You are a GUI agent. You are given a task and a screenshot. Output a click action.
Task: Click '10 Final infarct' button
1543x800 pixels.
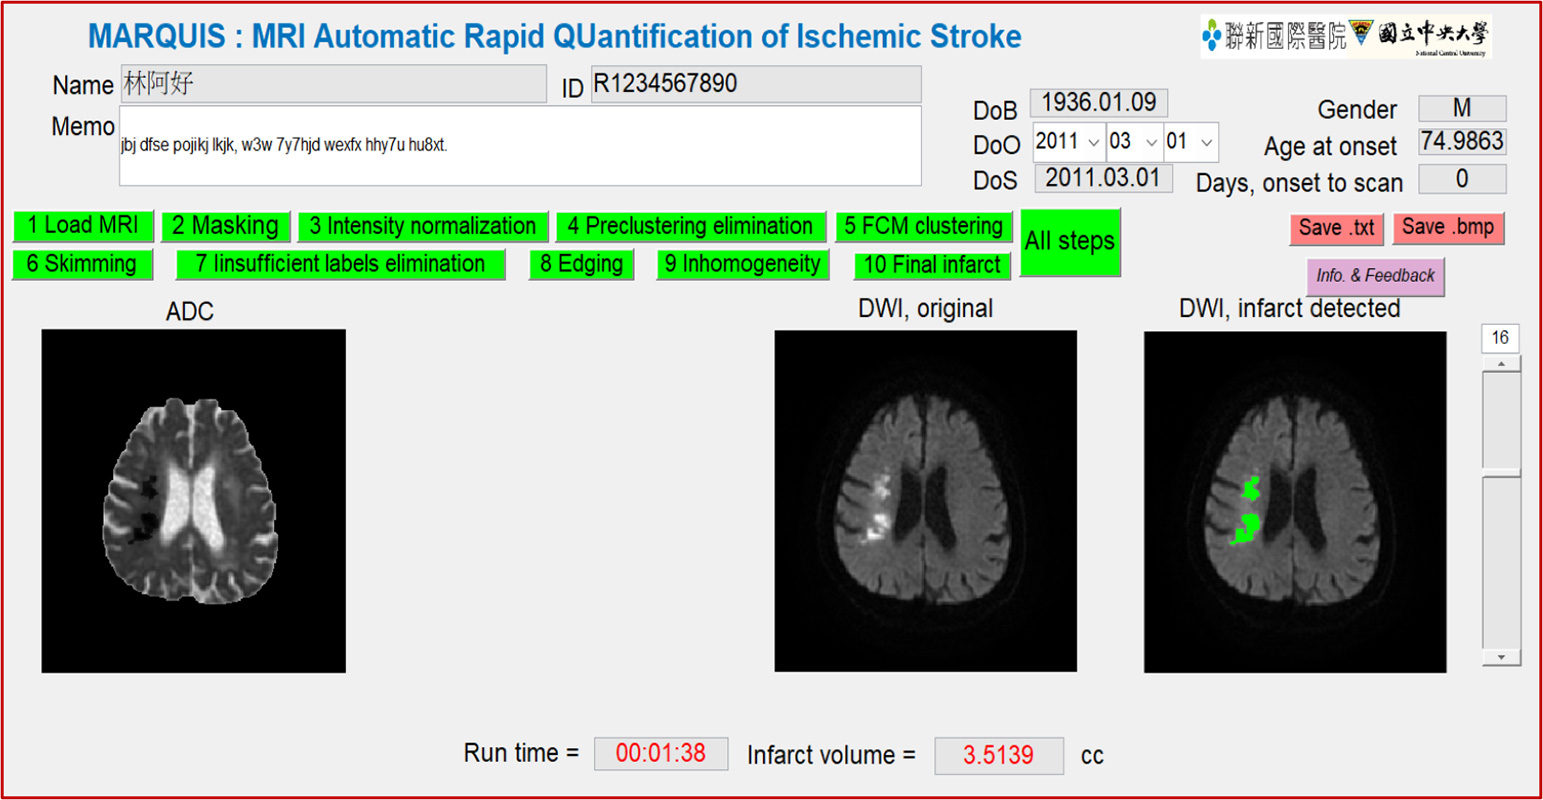tap(932, 265)
